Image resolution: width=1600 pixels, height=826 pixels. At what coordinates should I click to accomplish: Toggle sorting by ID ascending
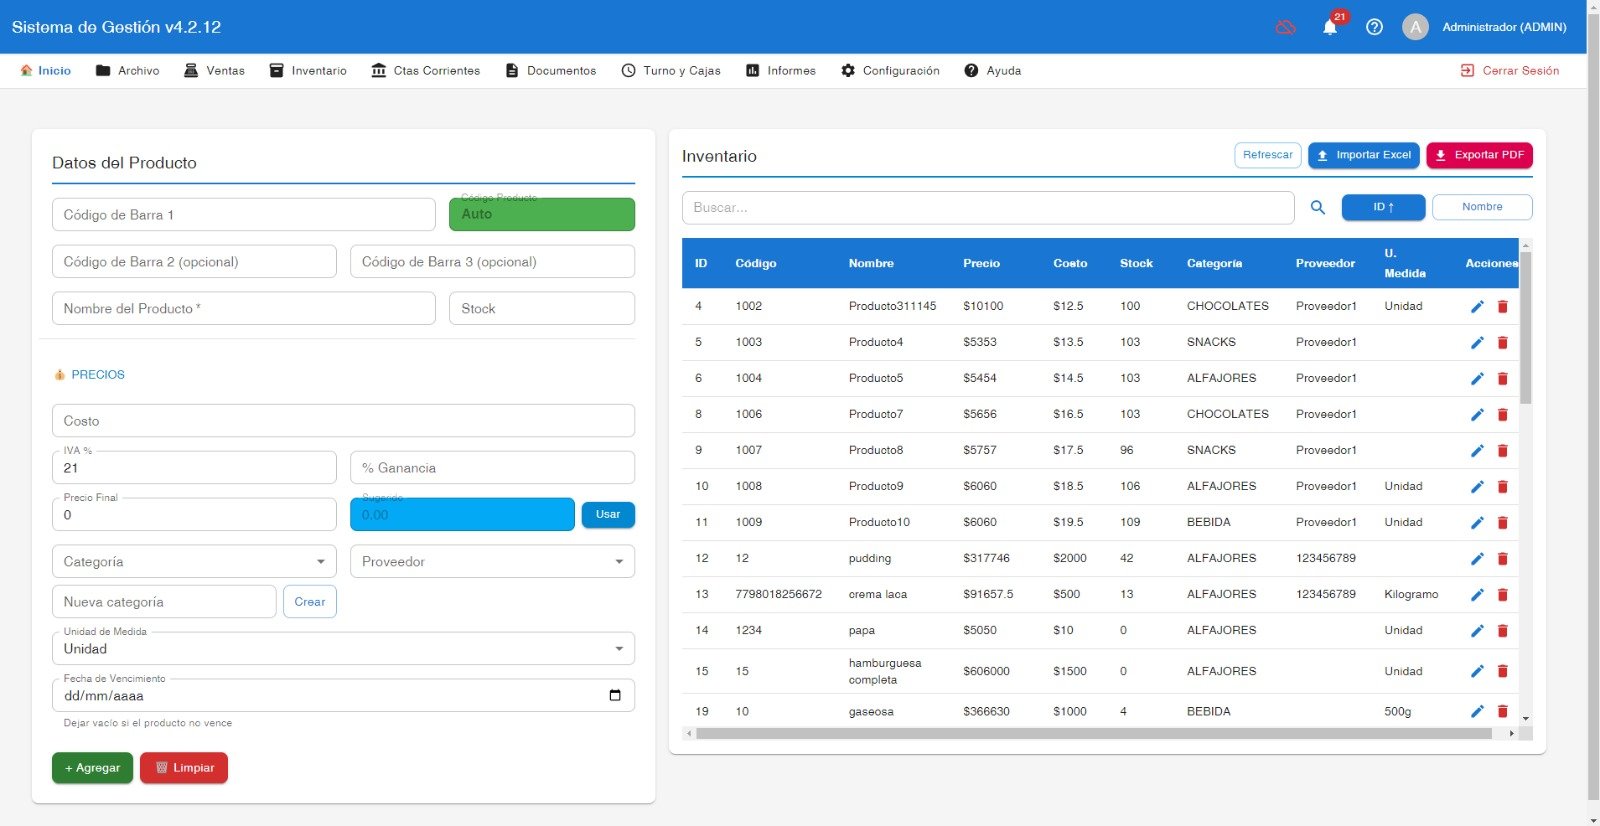(1383, 207)
